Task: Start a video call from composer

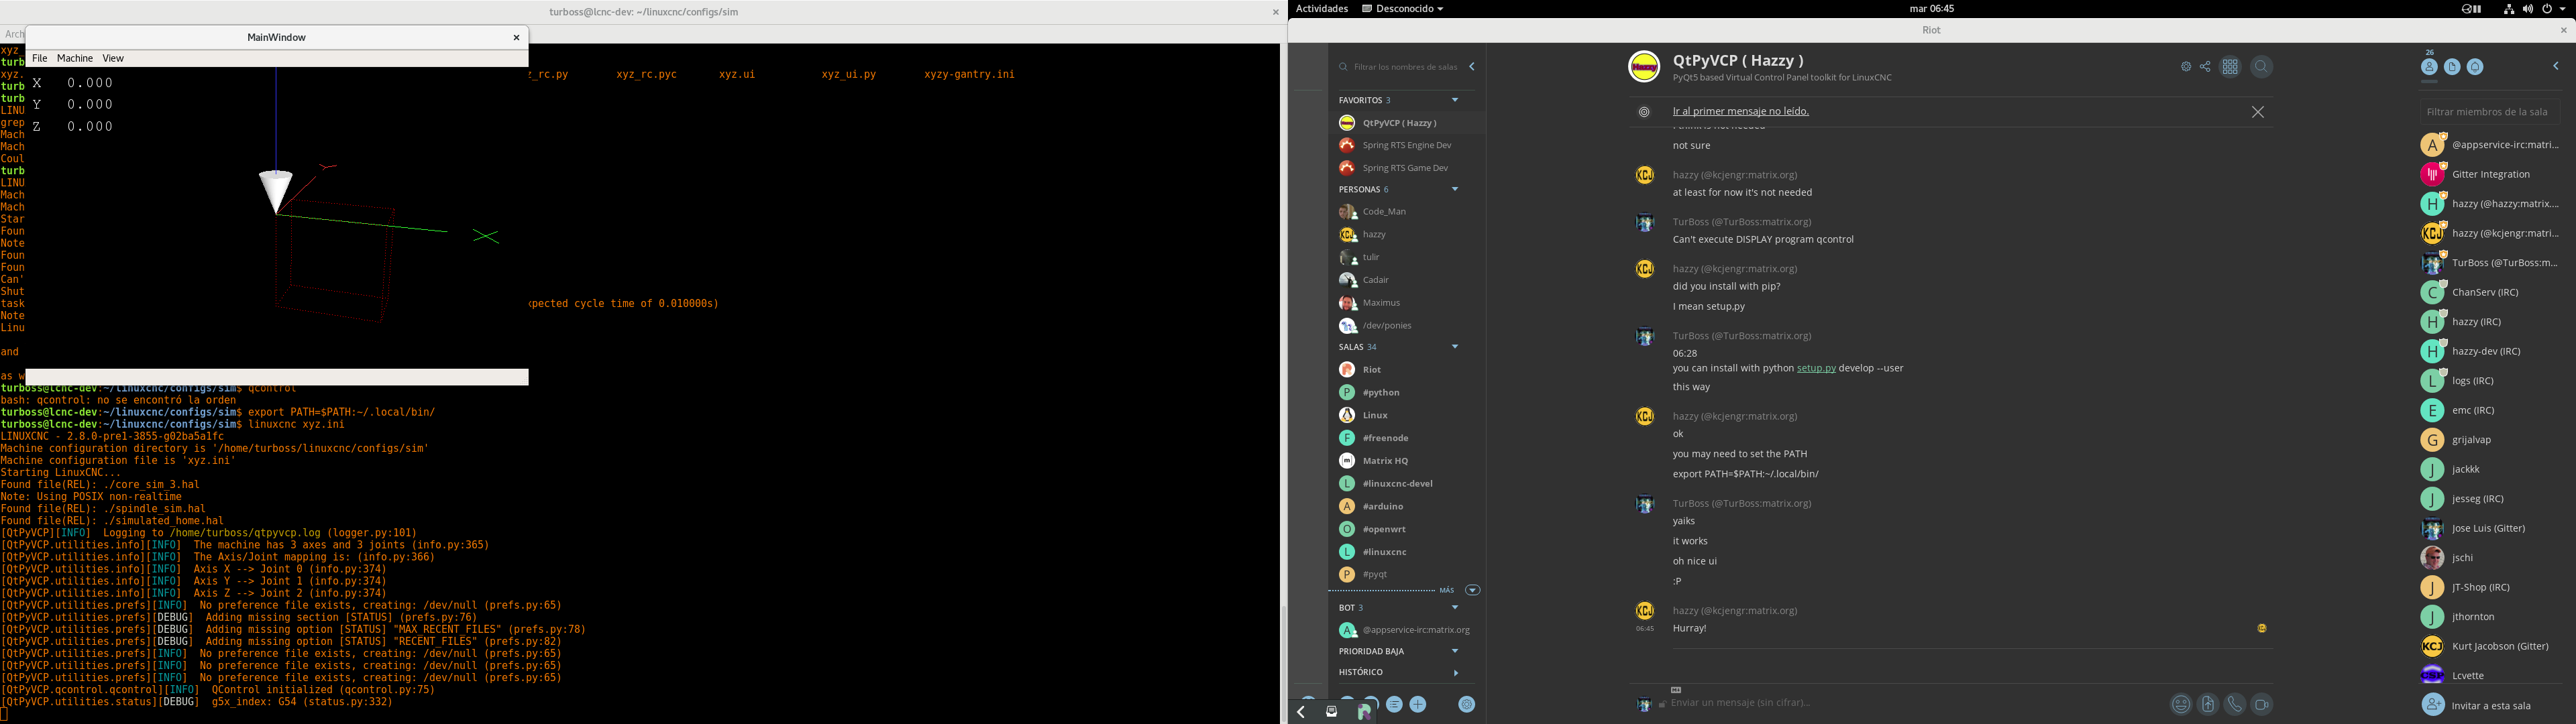Action: tap(2261, 704)
